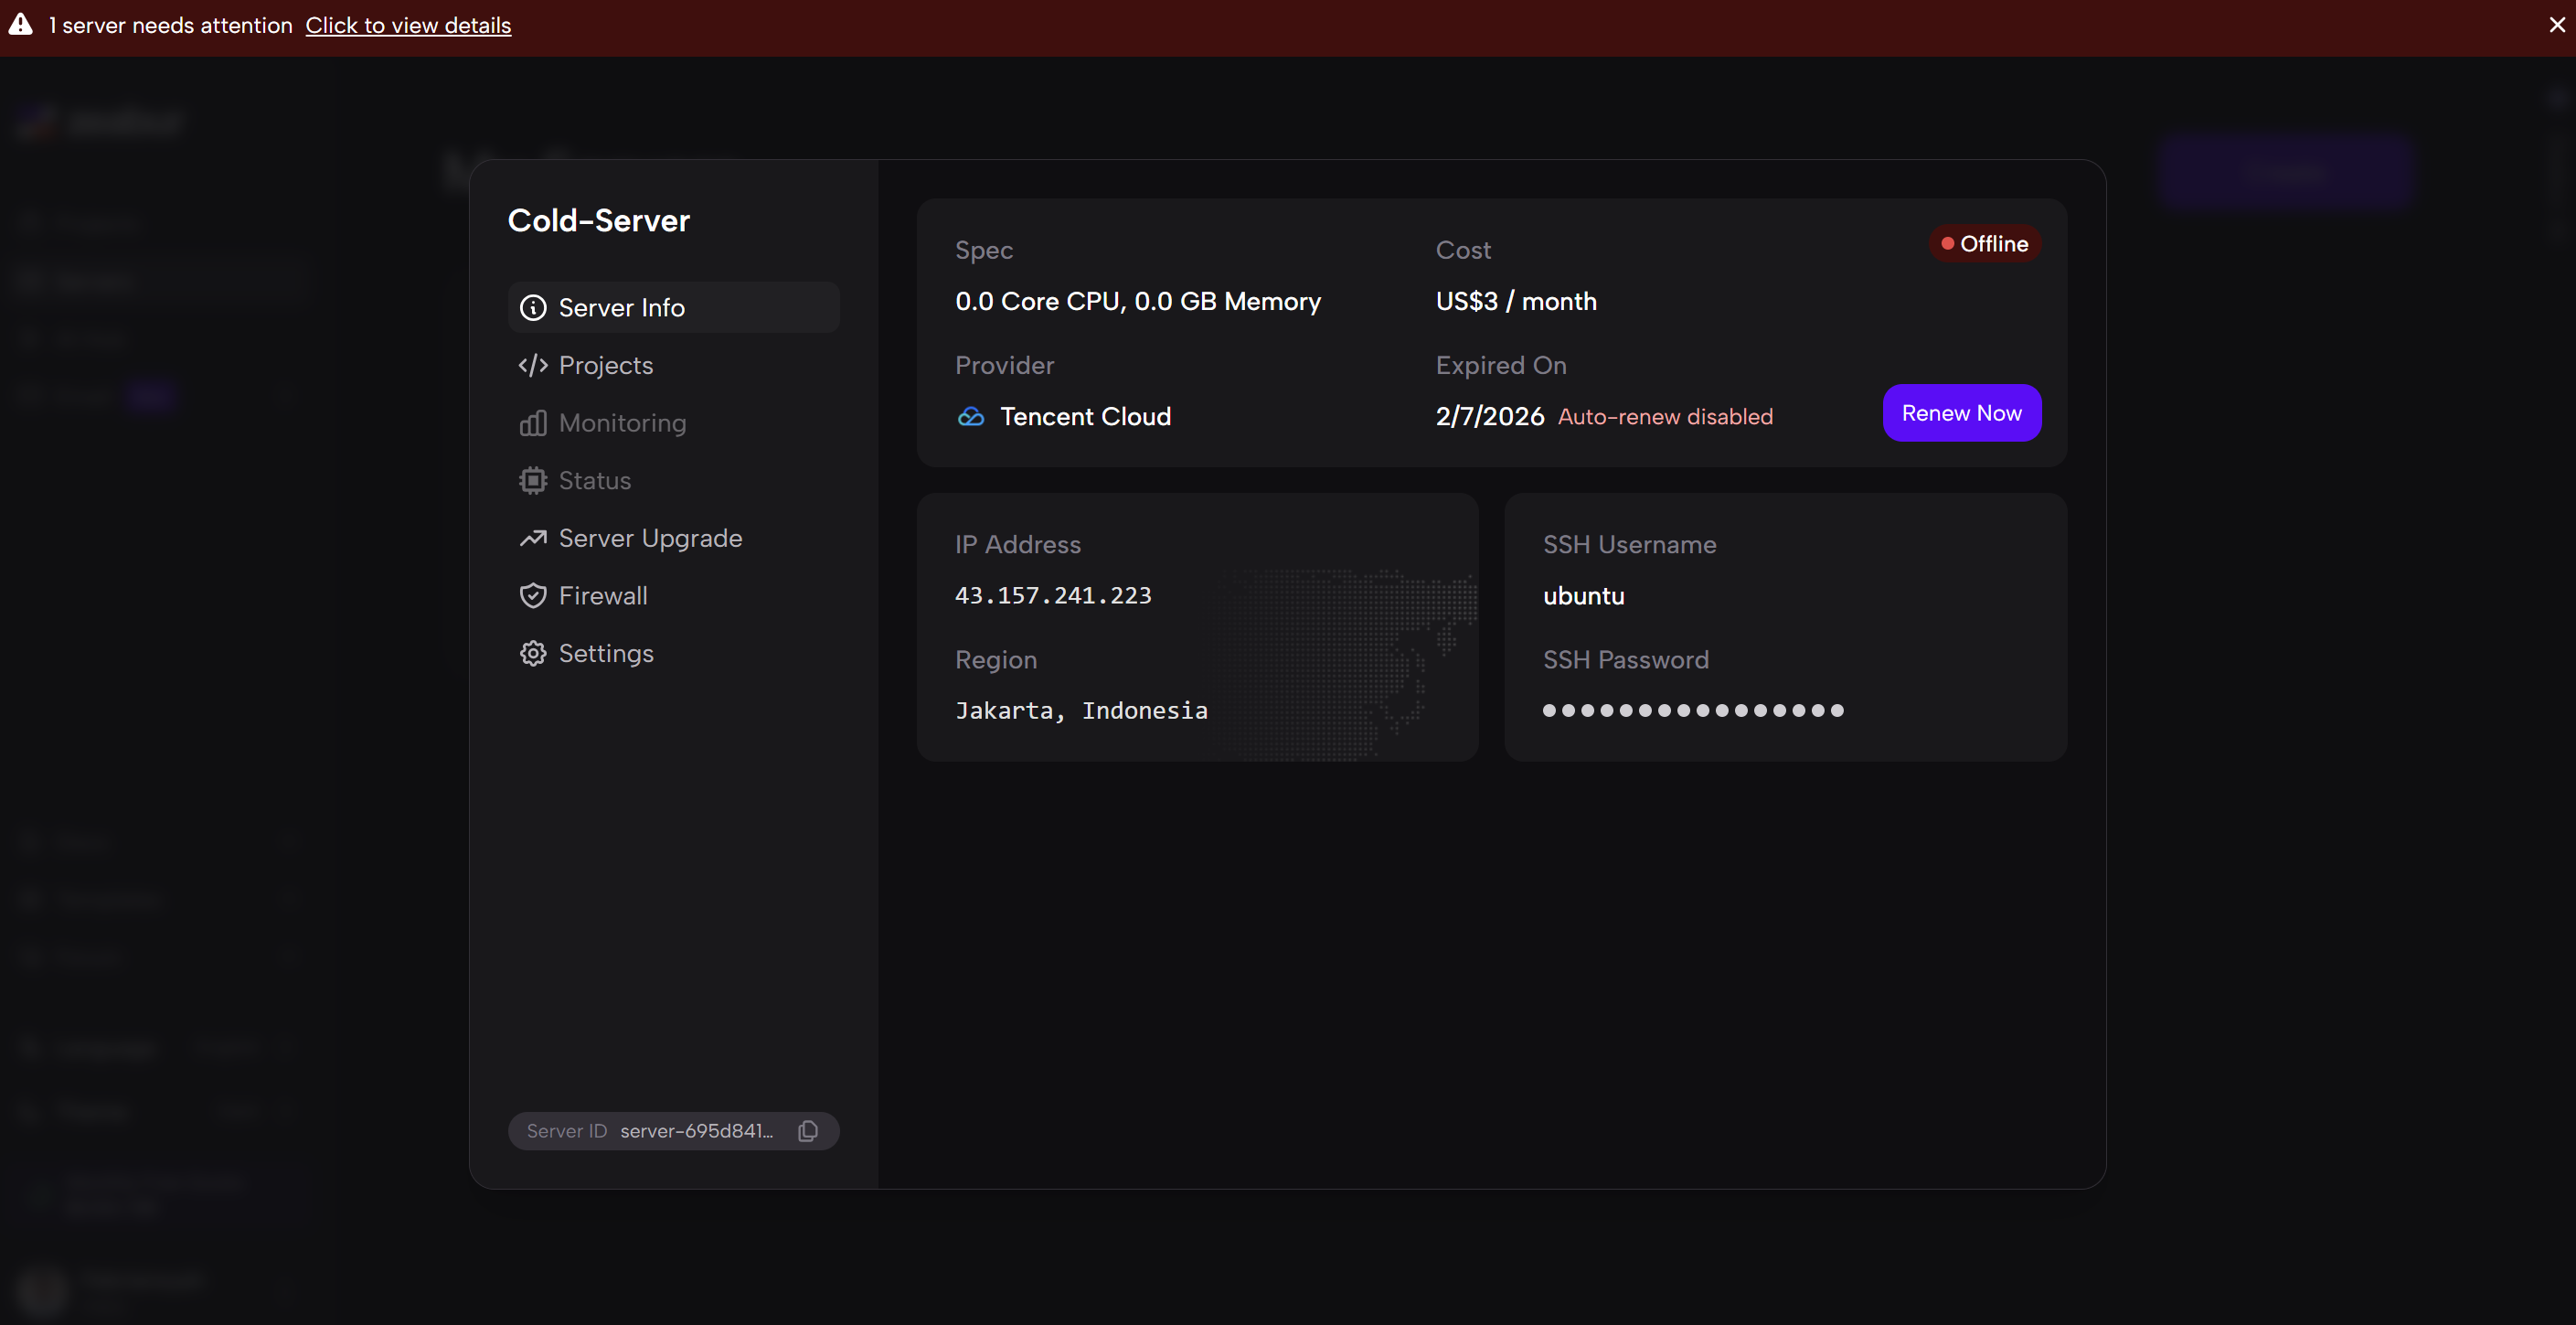Image resolution: width=2576 pixels, height=1325 pixels.
Task: Dismiss the server attention banner
Action: [x=2556, y=25]
